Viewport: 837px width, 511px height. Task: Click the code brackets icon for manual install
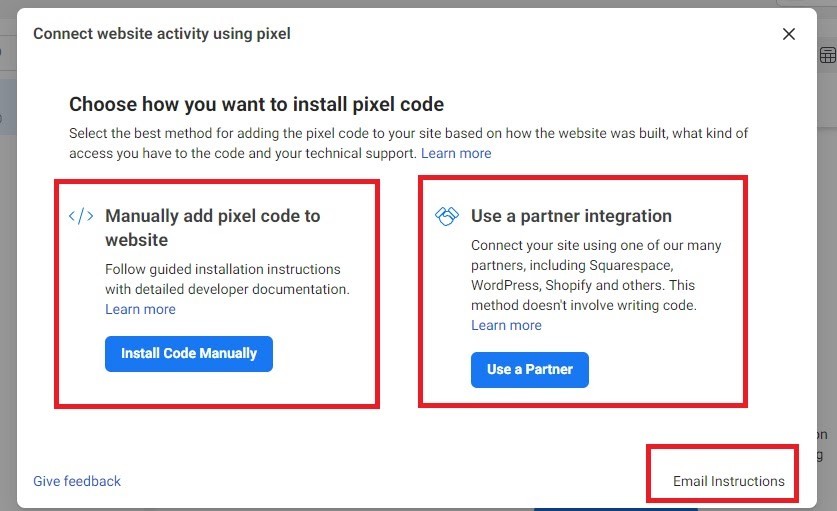81,216
